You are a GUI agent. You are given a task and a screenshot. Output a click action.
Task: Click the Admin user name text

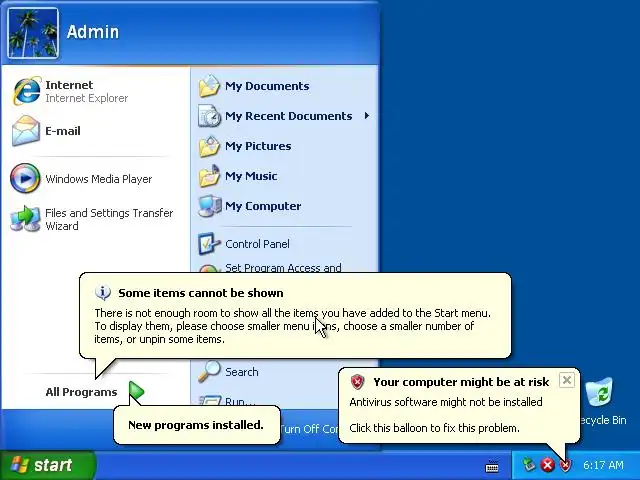tap(93, 32)
